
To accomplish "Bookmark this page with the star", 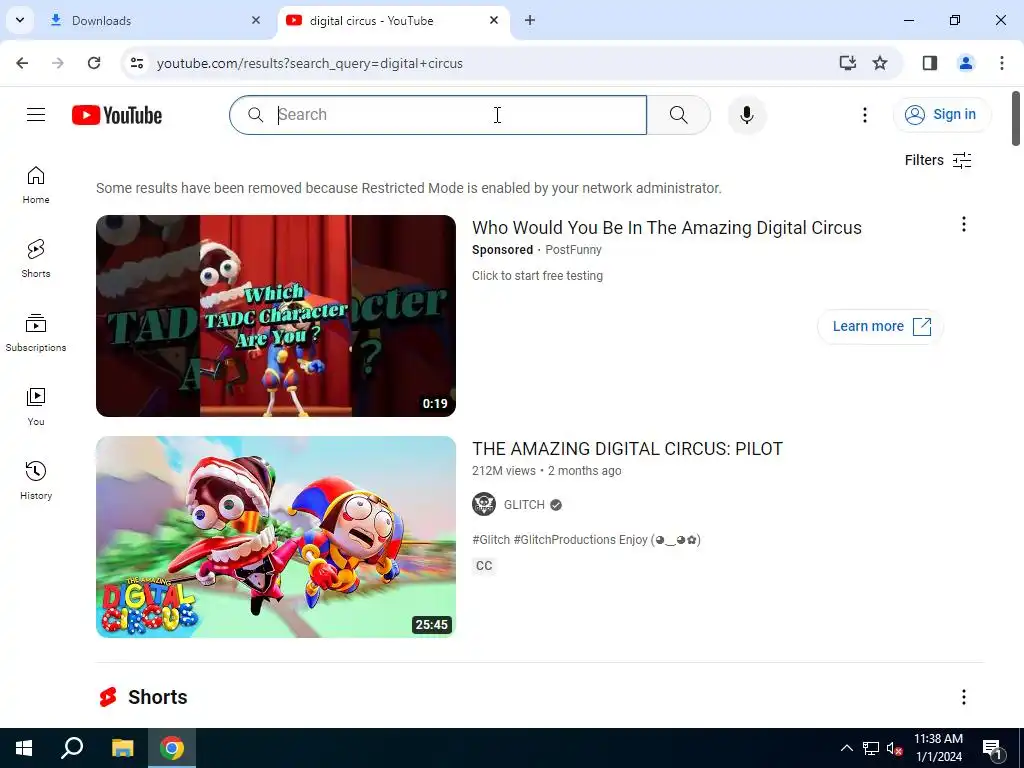I will [x=880, y=63].
